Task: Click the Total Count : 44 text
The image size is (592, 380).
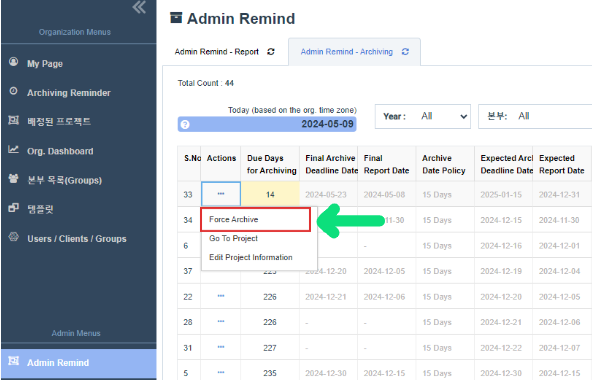Action: click(206, 83)
